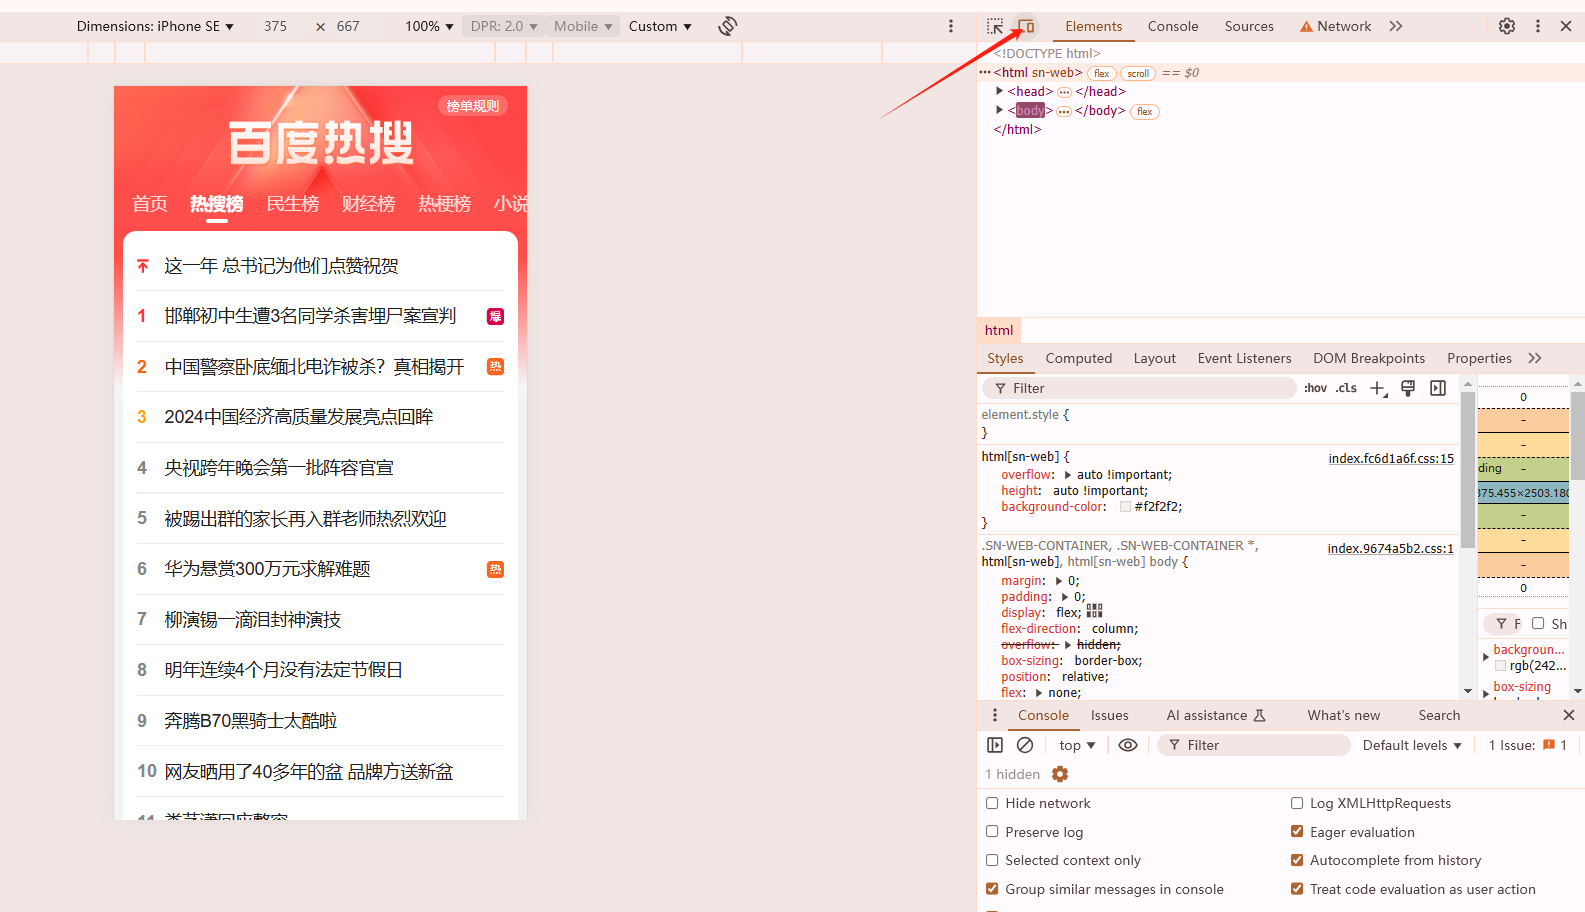Viewport: 1585px width, 912px height.
Task: Expand the margin shorthand property arrow
Action: 1058,581
